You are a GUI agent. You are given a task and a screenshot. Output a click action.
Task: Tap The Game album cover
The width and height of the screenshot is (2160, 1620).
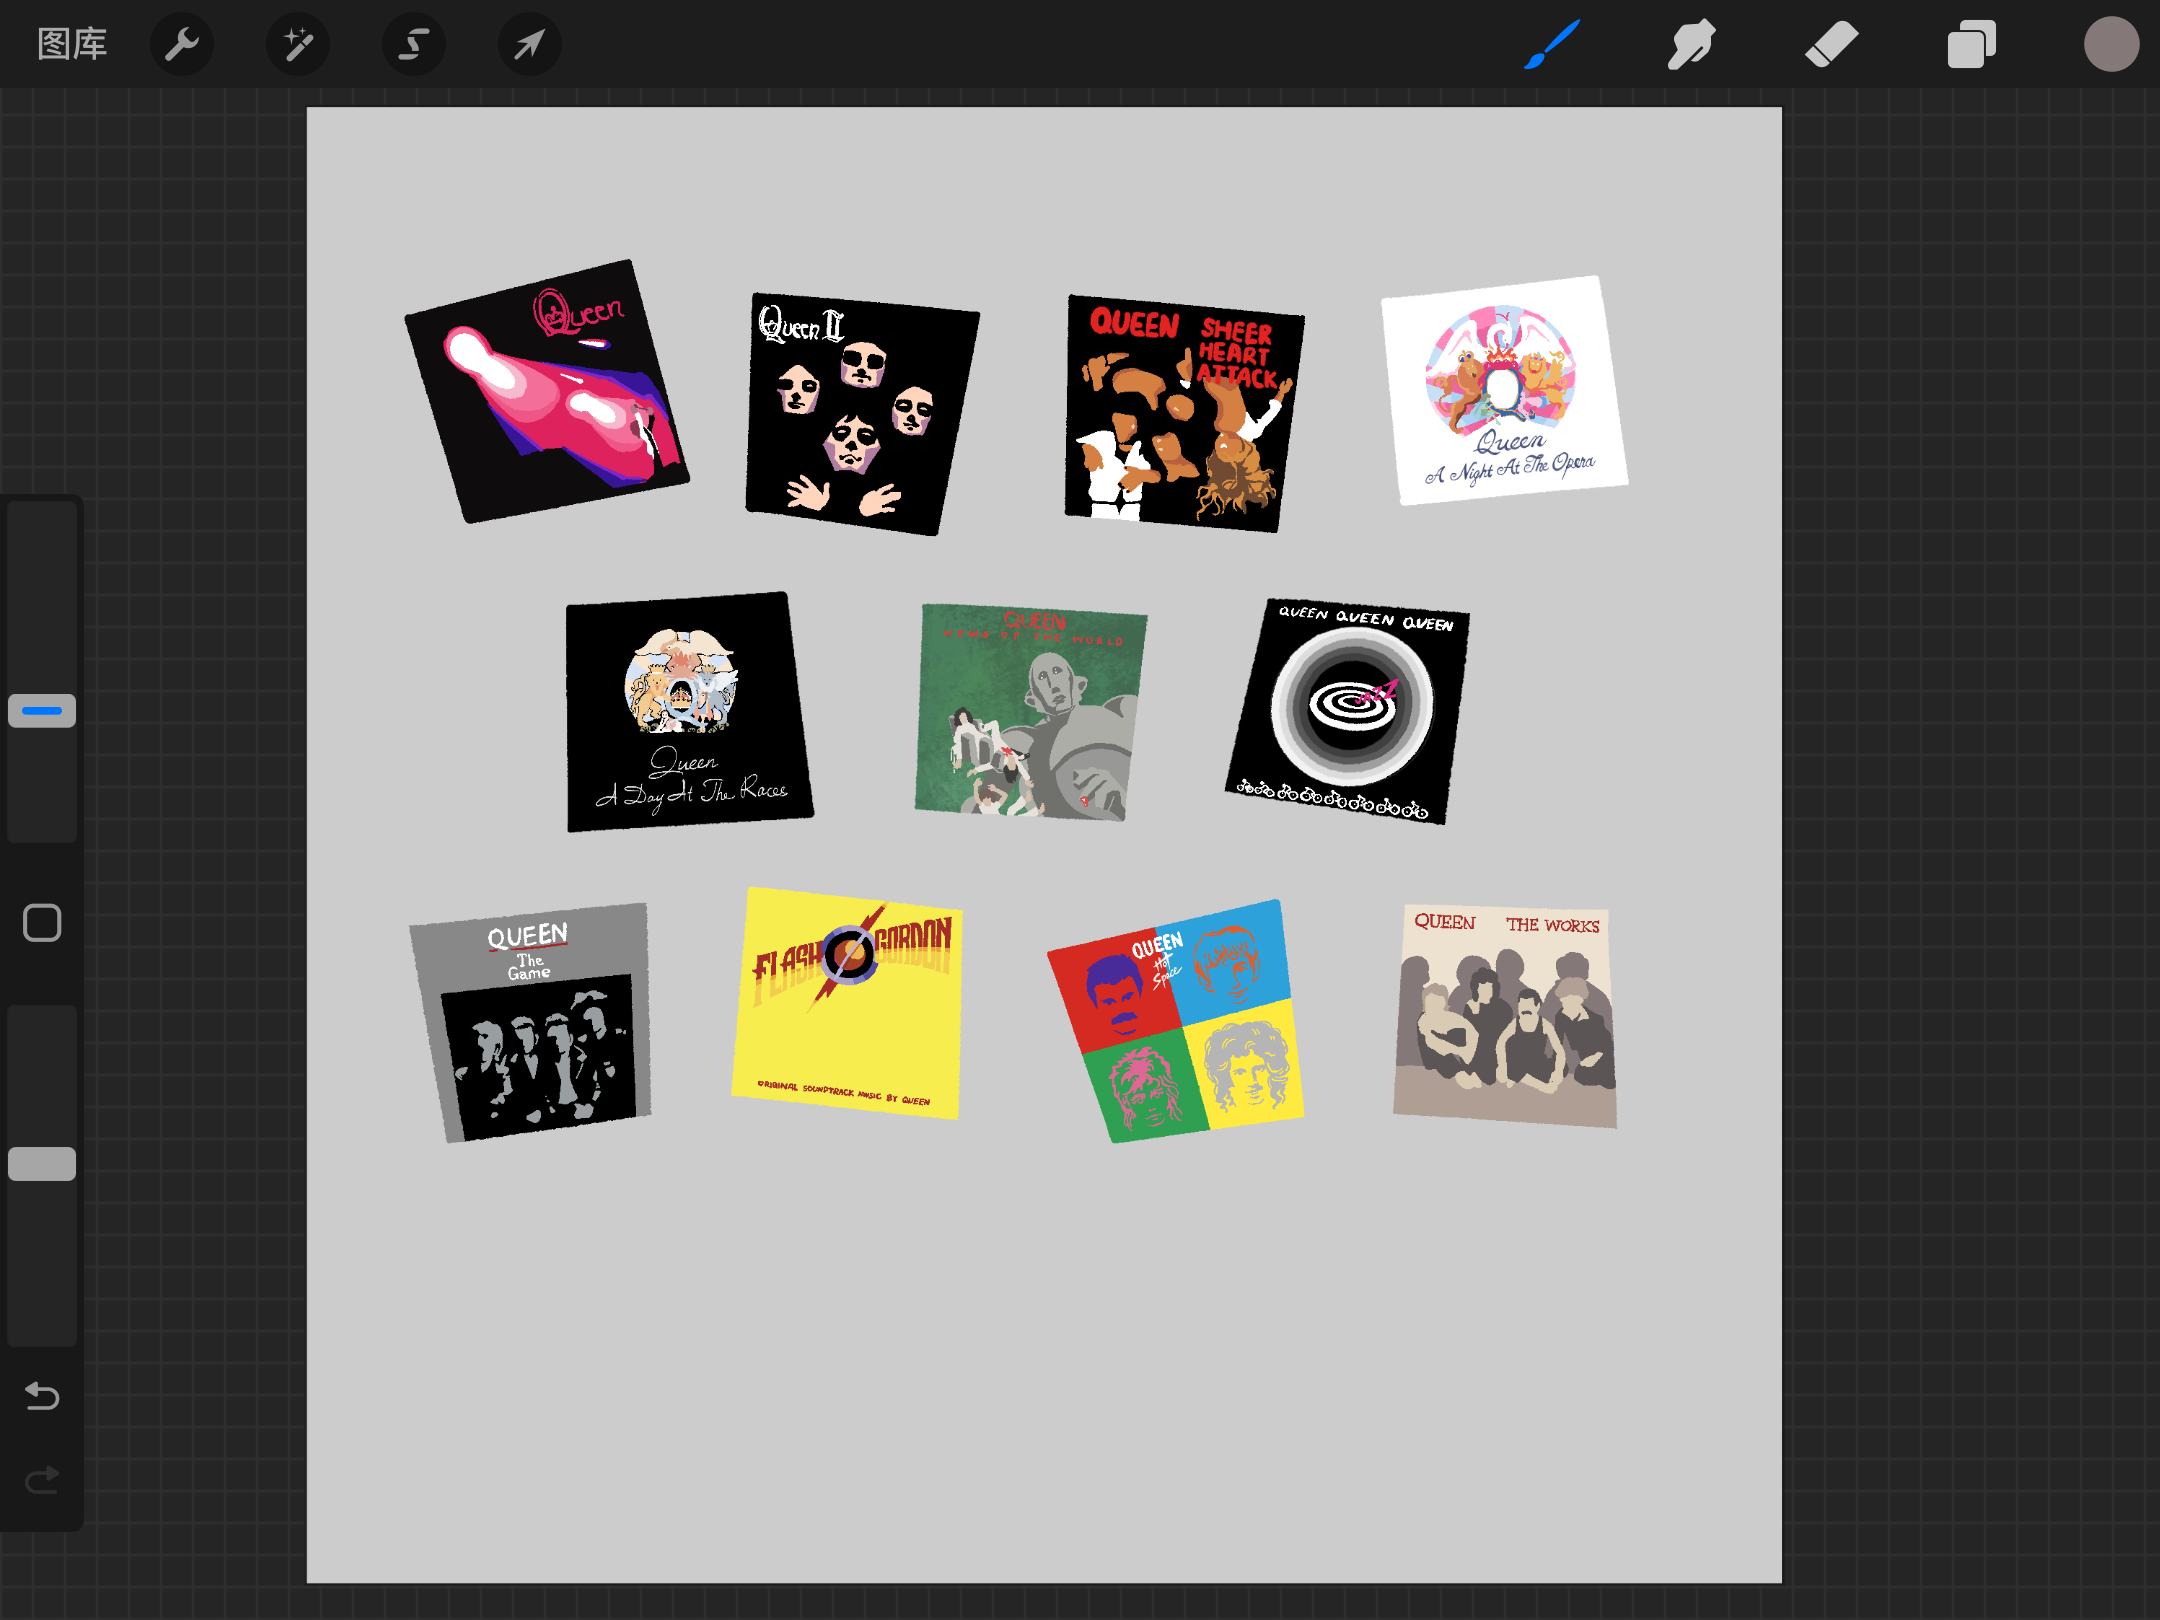click(x=530, y=1022)
